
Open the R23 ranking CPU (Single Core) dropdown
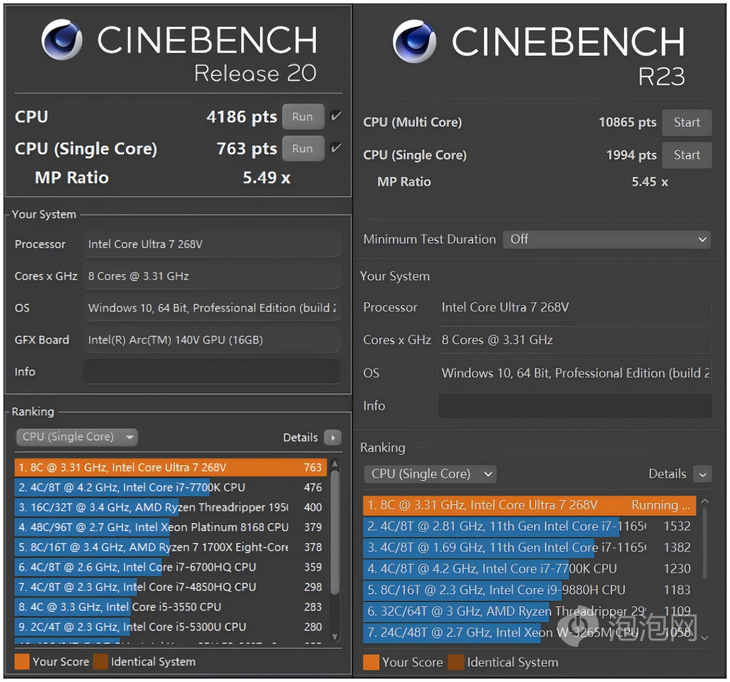pyautogui.click(x=431, y=474)
